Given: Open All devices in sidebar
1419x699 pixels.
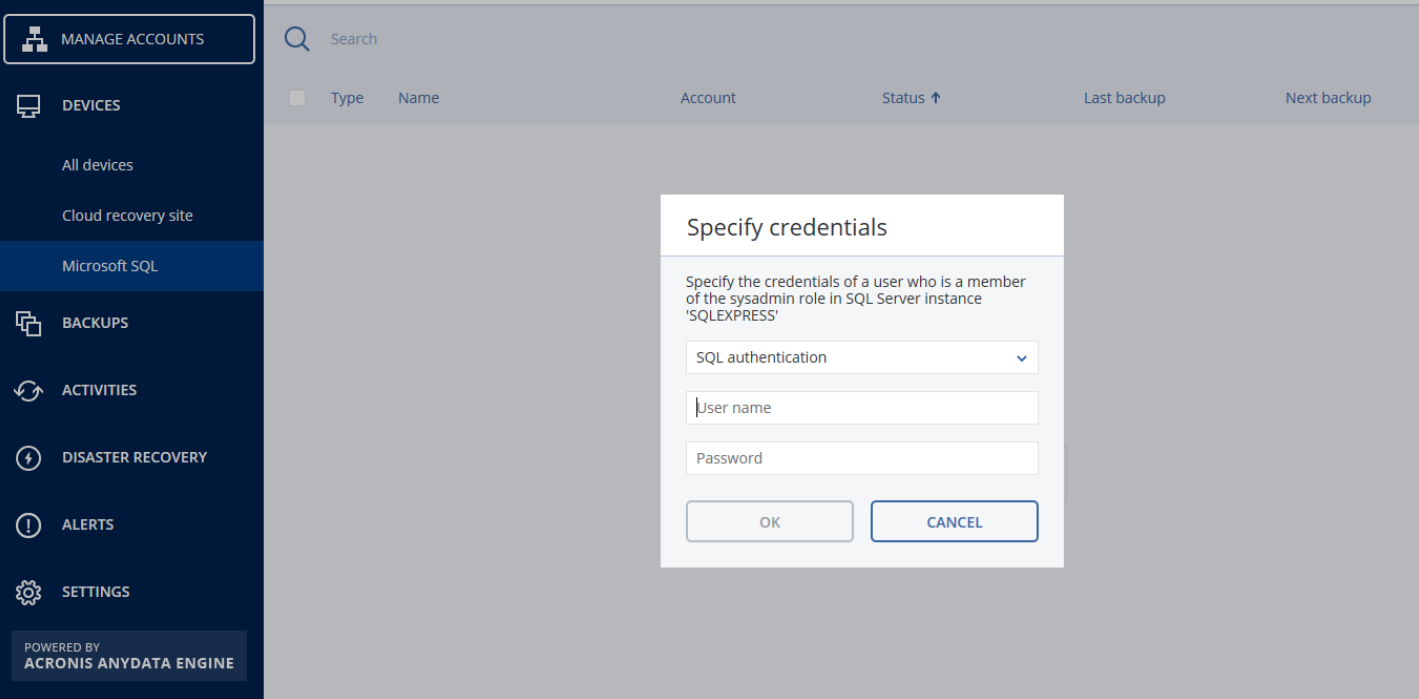Looking at the screenshot, I should 97,165.
